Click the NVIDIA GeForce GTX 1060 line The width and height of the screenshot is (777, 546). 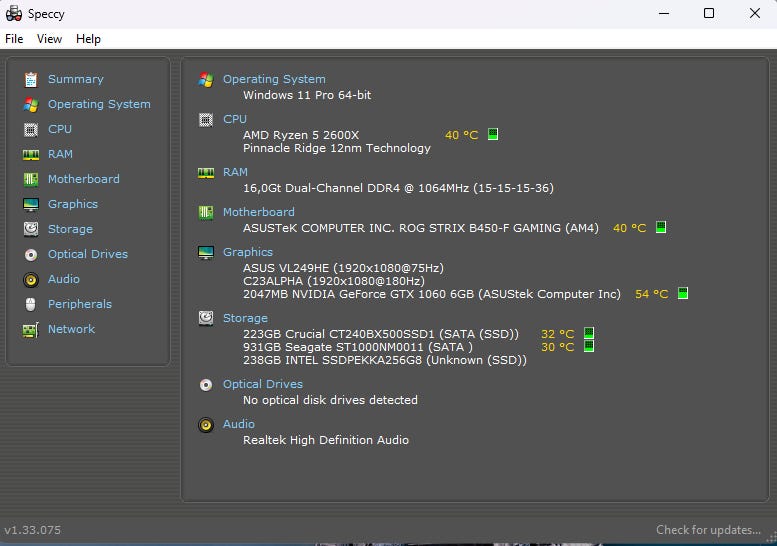pyautogui.click(x=432, y=294)
